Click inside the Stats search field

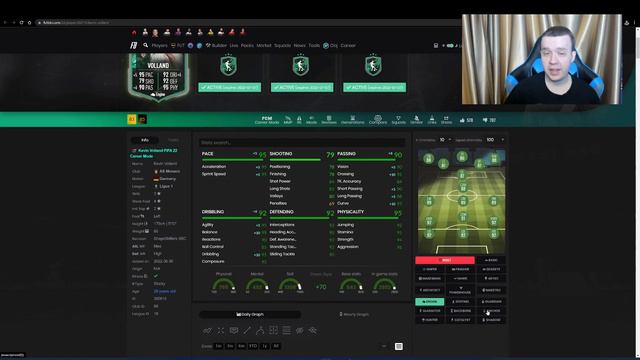pyautogui.click(x=302, y=142)
